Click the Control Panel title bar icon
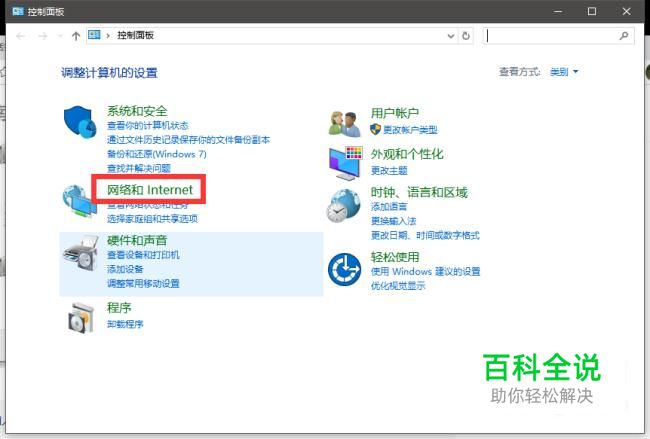650x439 pixels. pos(18,11)
